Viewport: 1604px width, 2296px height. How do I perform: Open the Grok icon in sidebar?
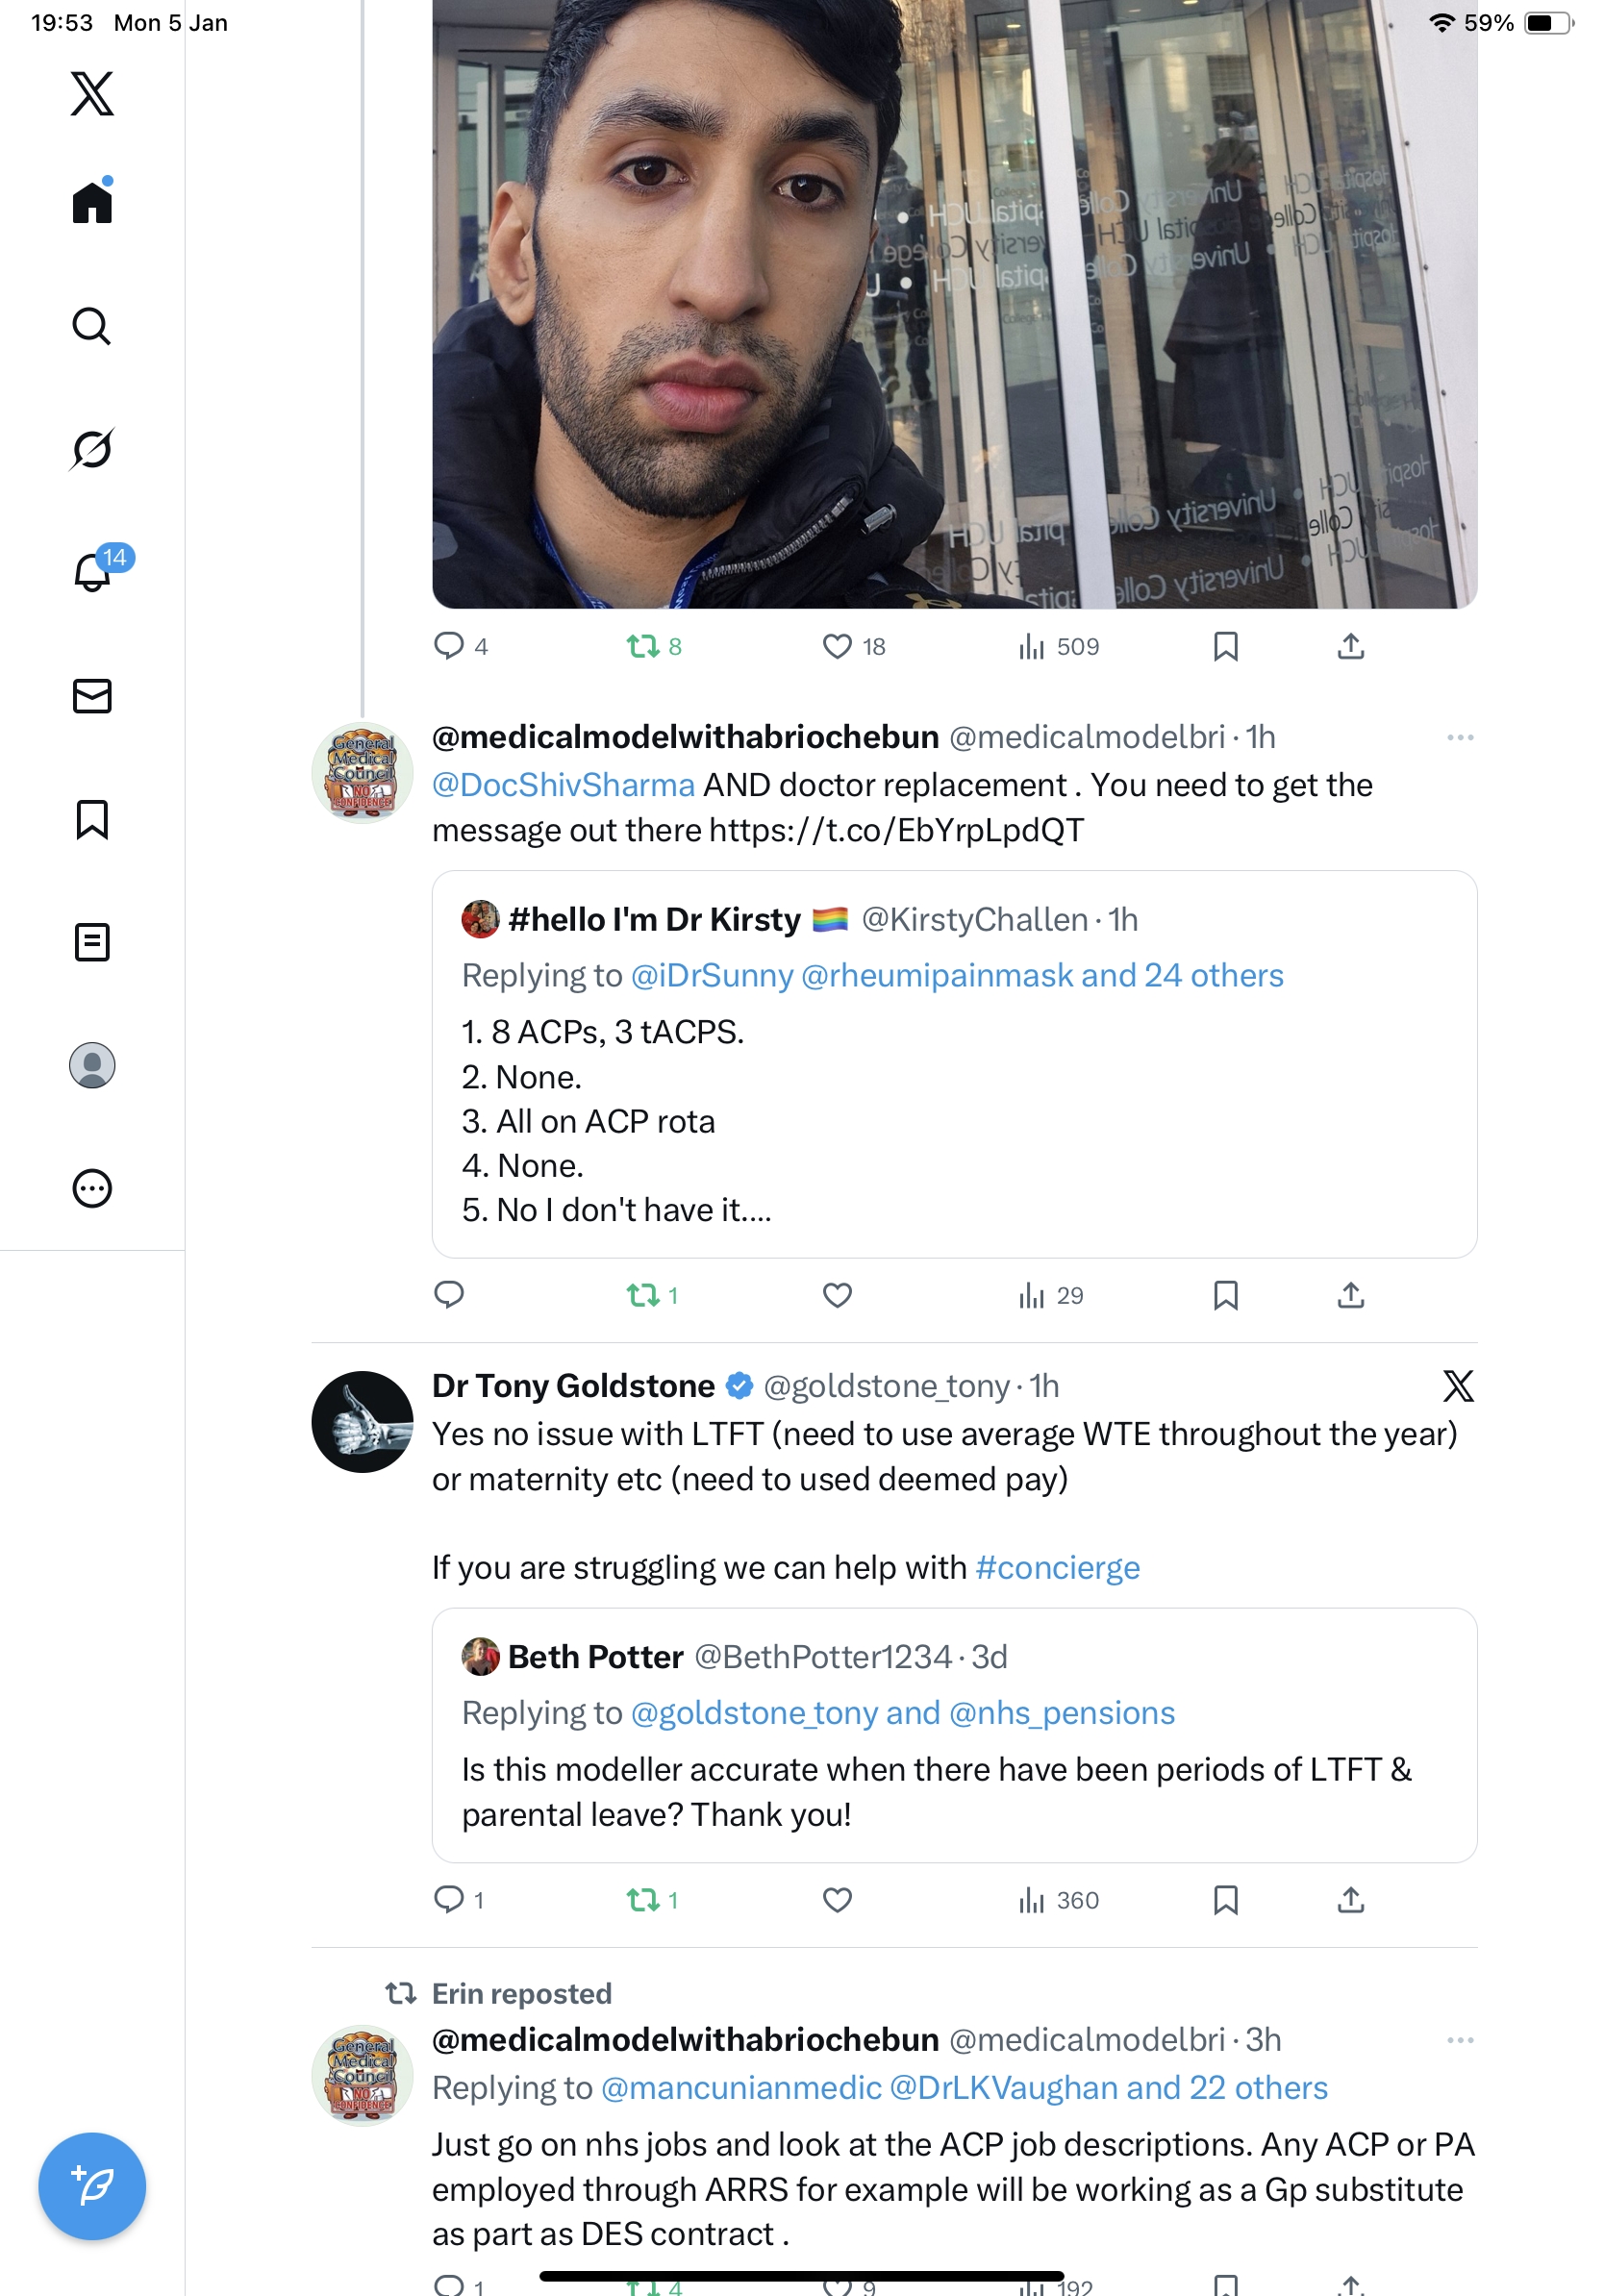click(x=92, y=449)
